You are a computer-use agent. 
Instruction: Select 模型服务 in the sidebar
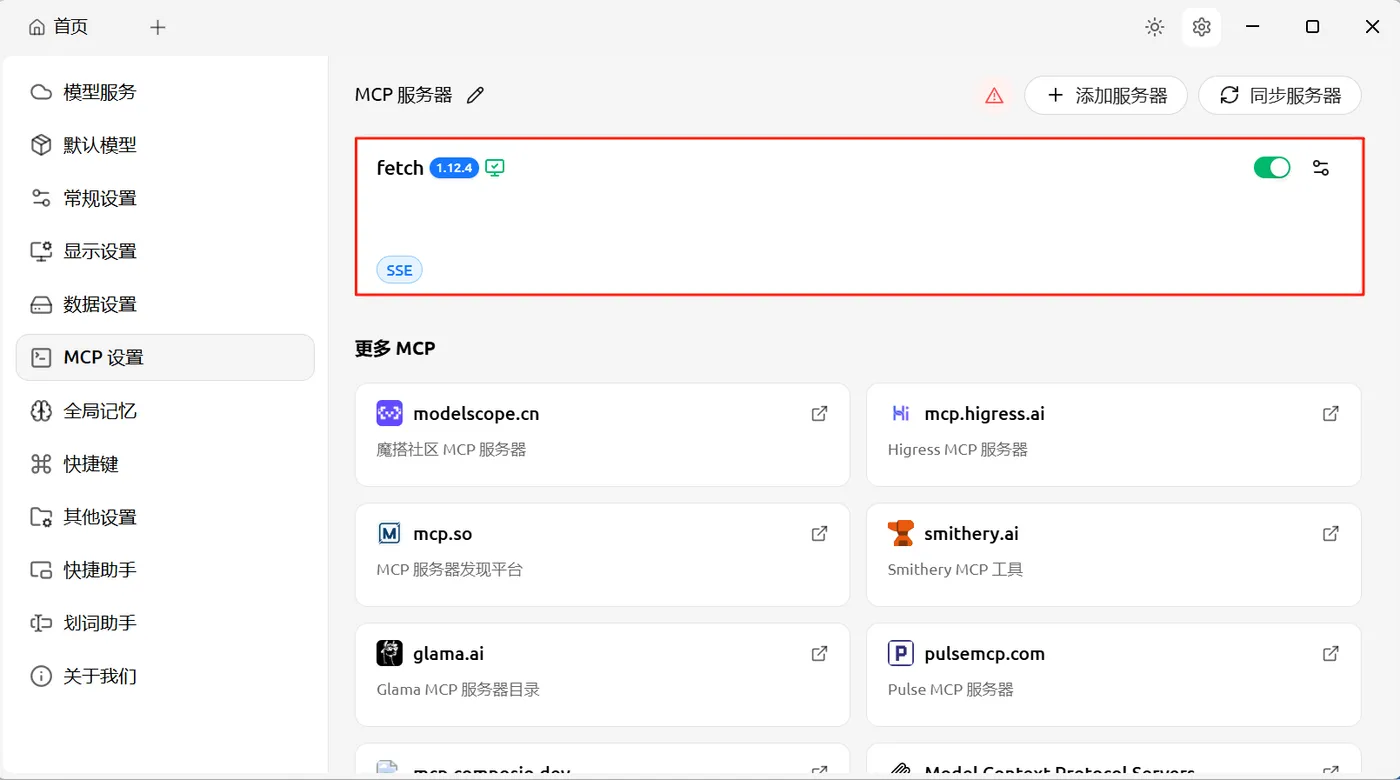pyautogui.click(x=100, y=92)
